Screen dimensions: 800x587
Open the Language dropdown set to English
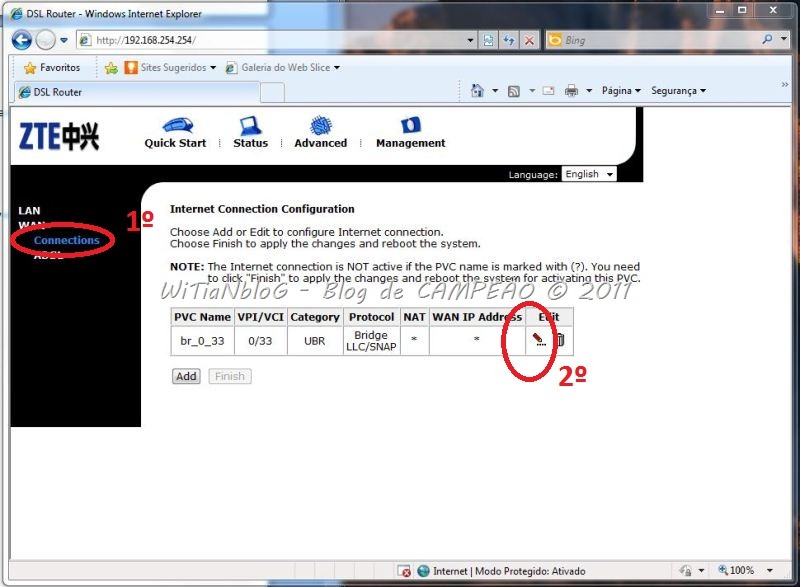coord(589,174)
